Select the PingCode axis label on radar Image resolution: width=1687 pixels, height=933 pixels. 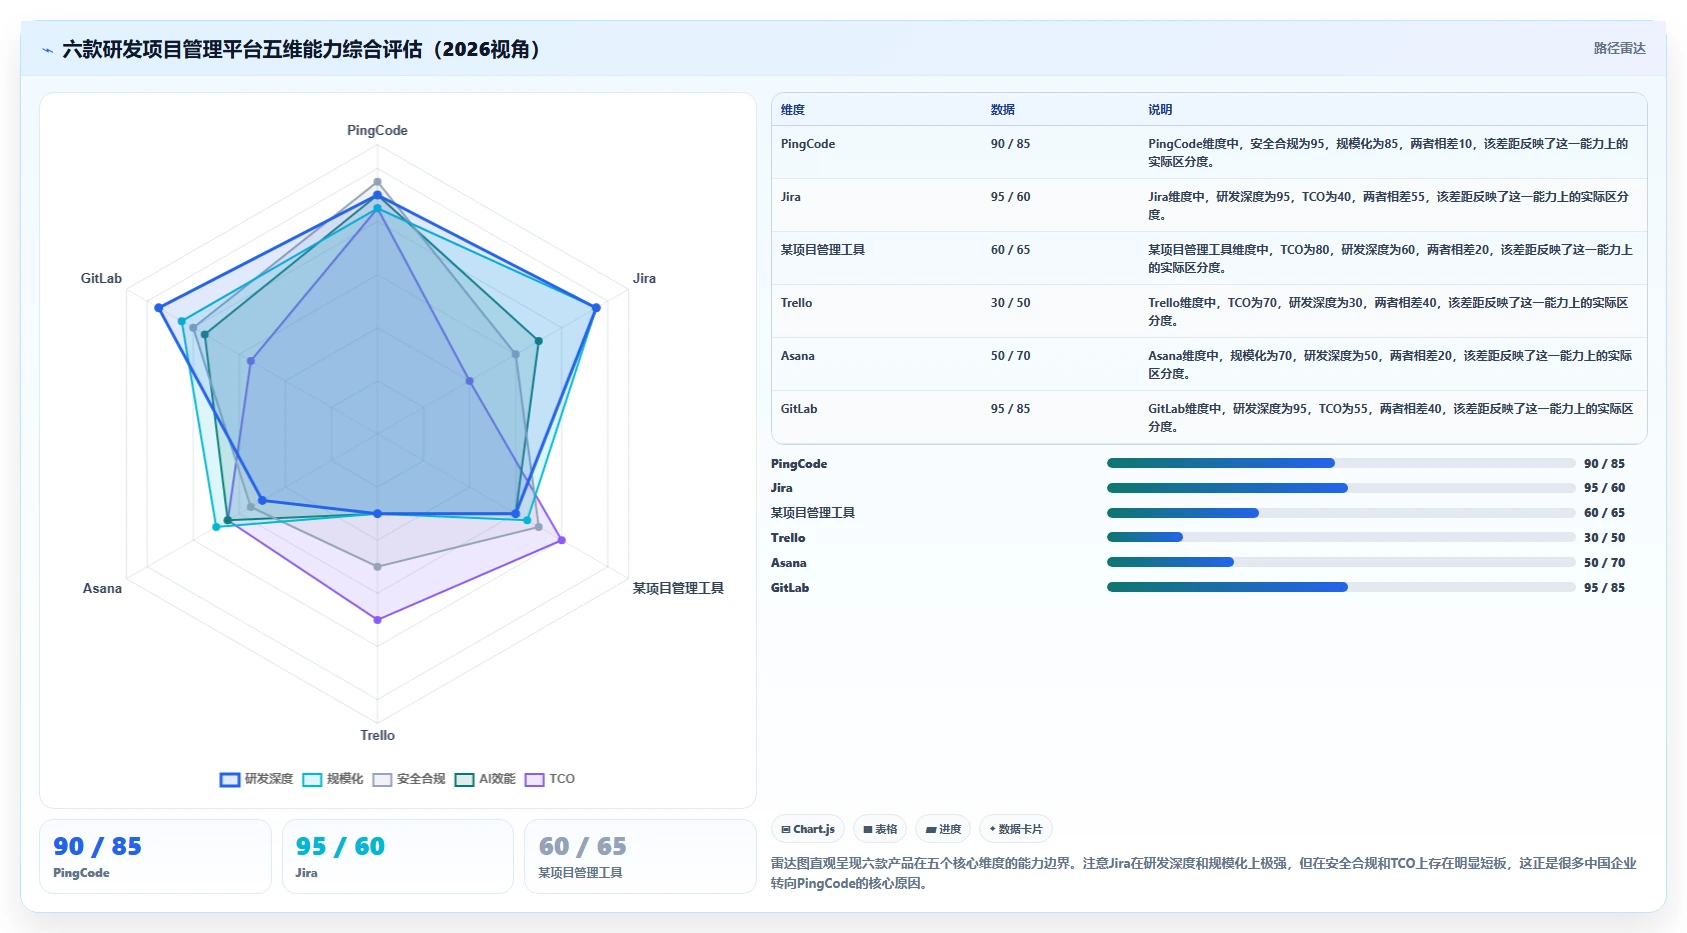pos(377,131)
